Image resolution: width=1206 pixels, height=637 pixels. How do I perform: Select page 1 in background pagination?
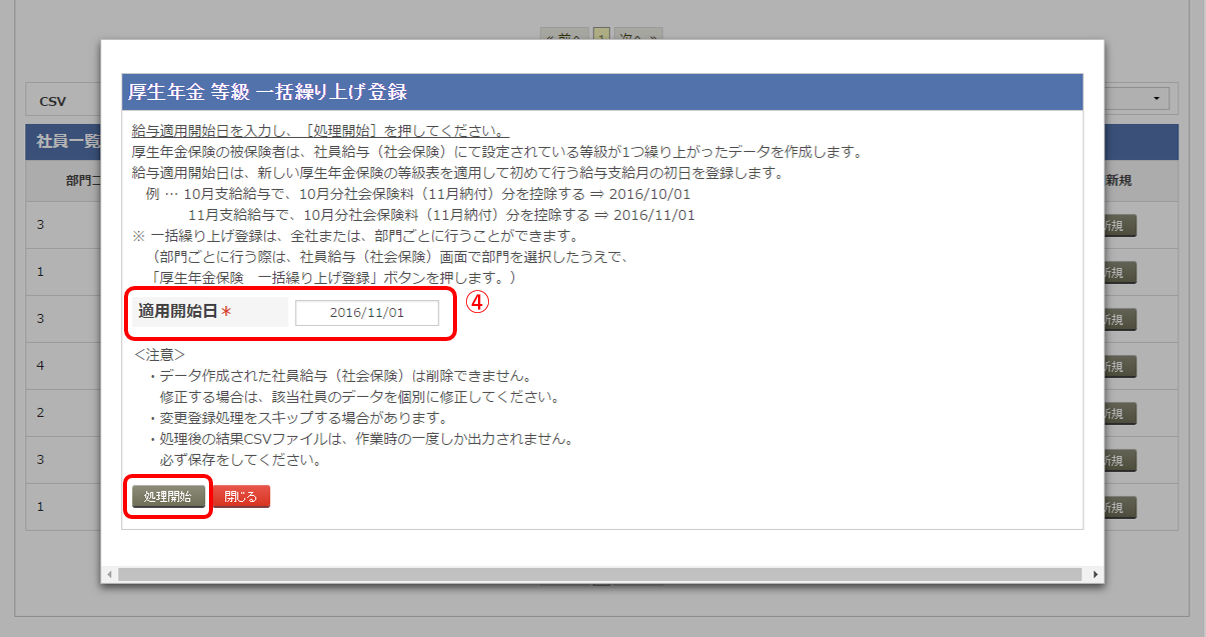[x=602, y=35]
